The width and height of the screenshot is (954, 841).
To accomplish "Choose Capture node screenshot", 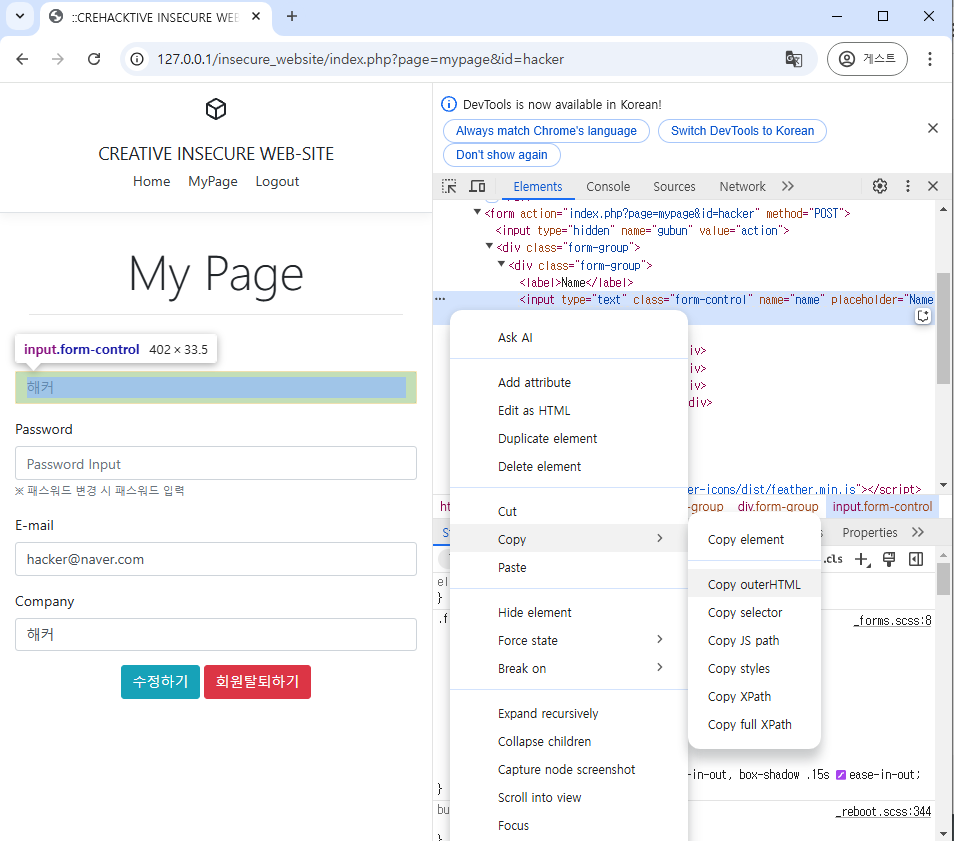I will pyautogui.click(x=569, y=770).
